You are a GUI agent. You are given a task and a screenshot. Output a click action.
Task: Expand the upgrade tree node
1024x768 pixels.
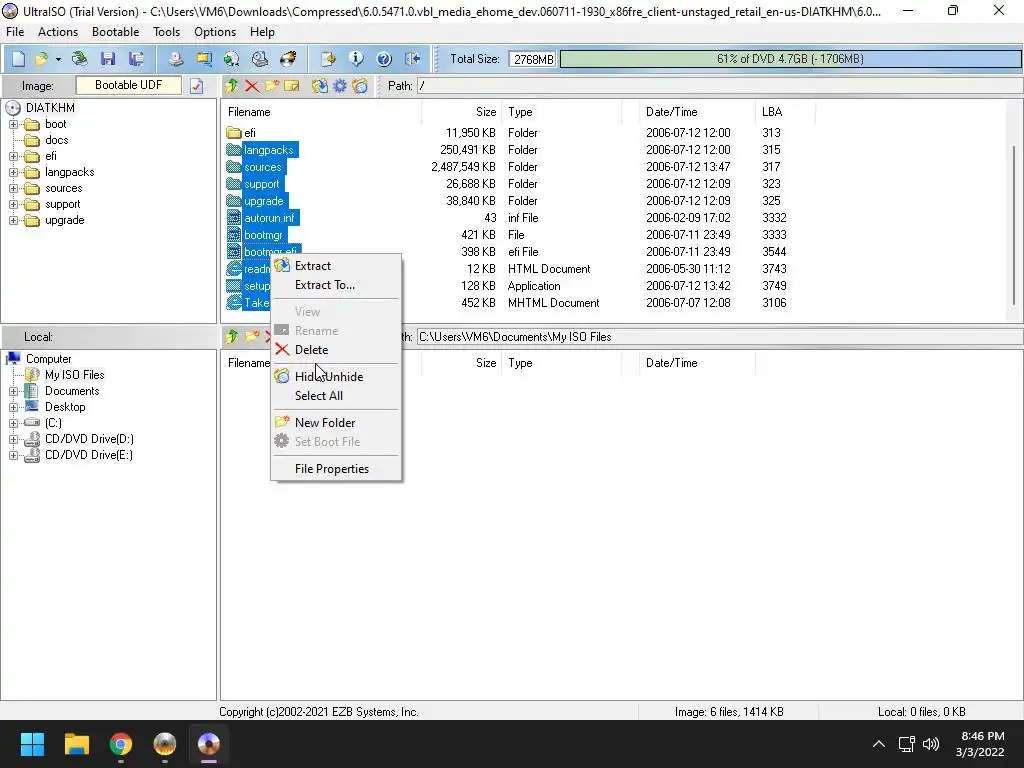13,220
